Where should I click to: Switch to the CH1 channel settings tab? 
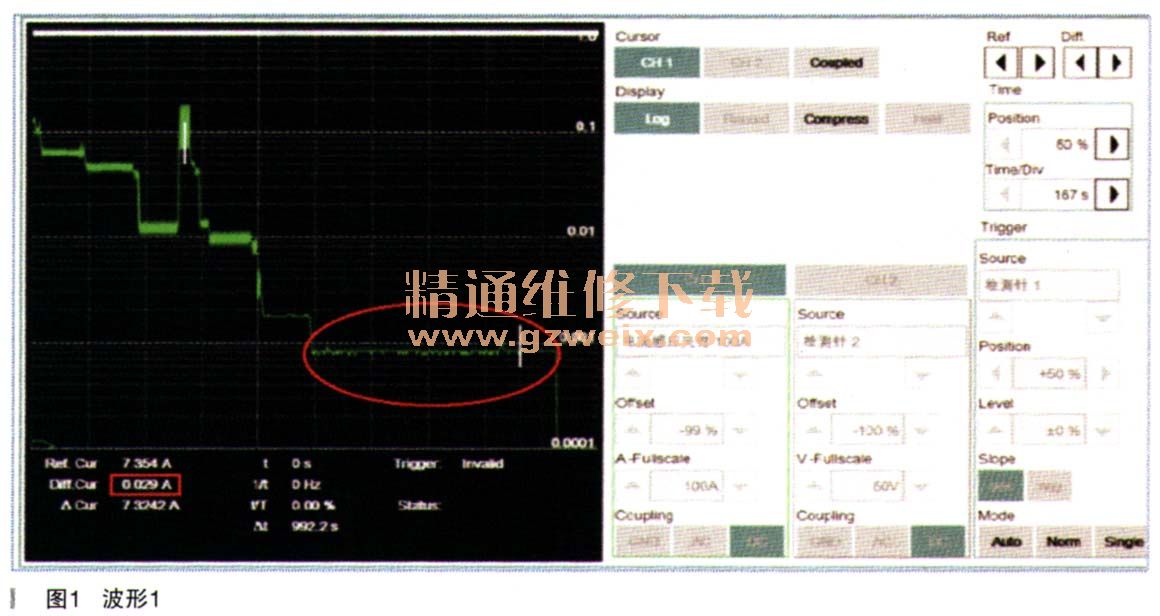click(700, 280)
